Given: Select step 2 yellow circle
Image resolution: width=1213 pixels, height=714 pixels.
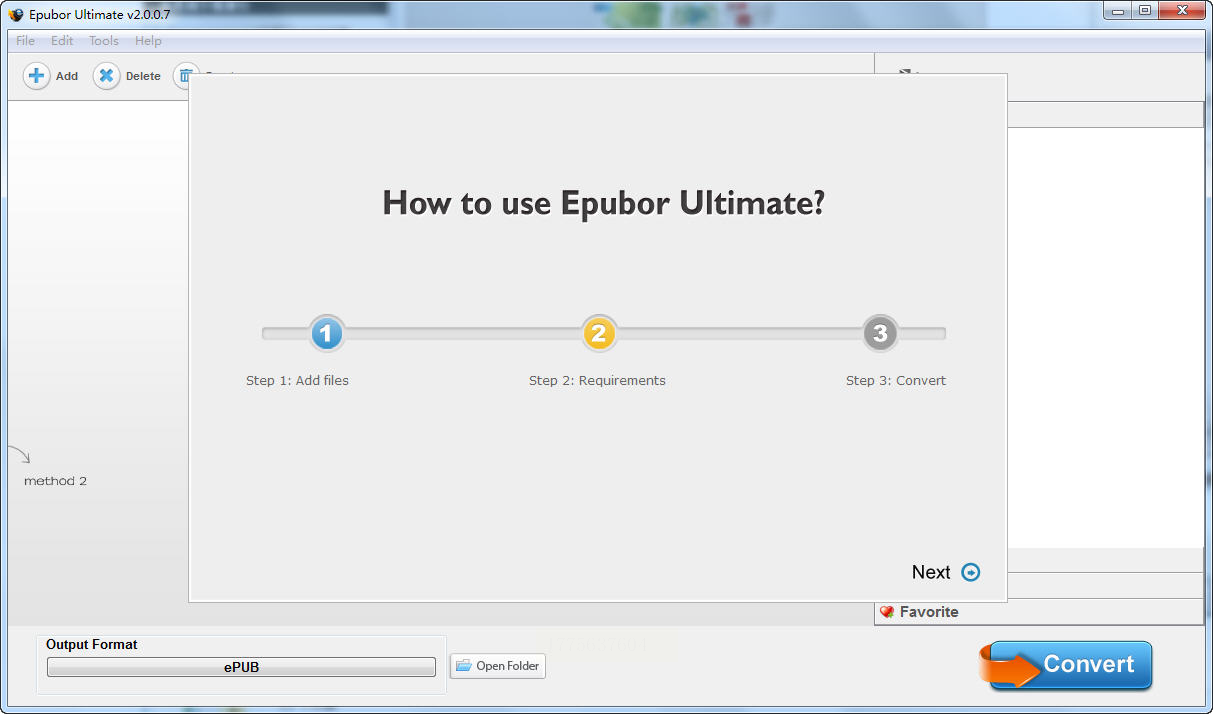Looking at the screenshot, I should (x=599, y=333).
